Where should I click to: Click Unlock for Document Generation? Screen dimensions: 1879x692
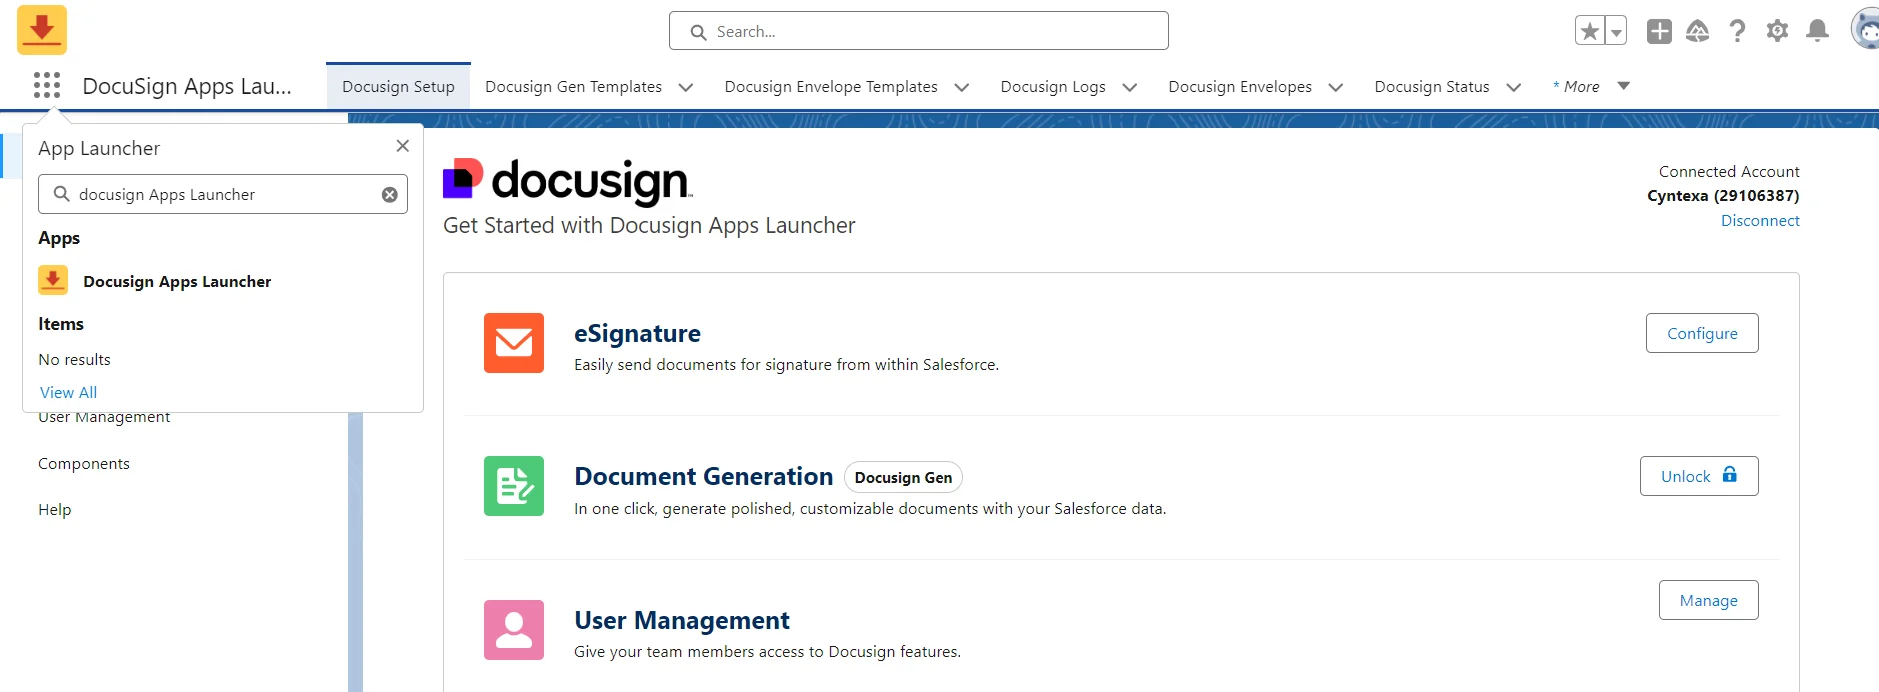pos(1699,476)
